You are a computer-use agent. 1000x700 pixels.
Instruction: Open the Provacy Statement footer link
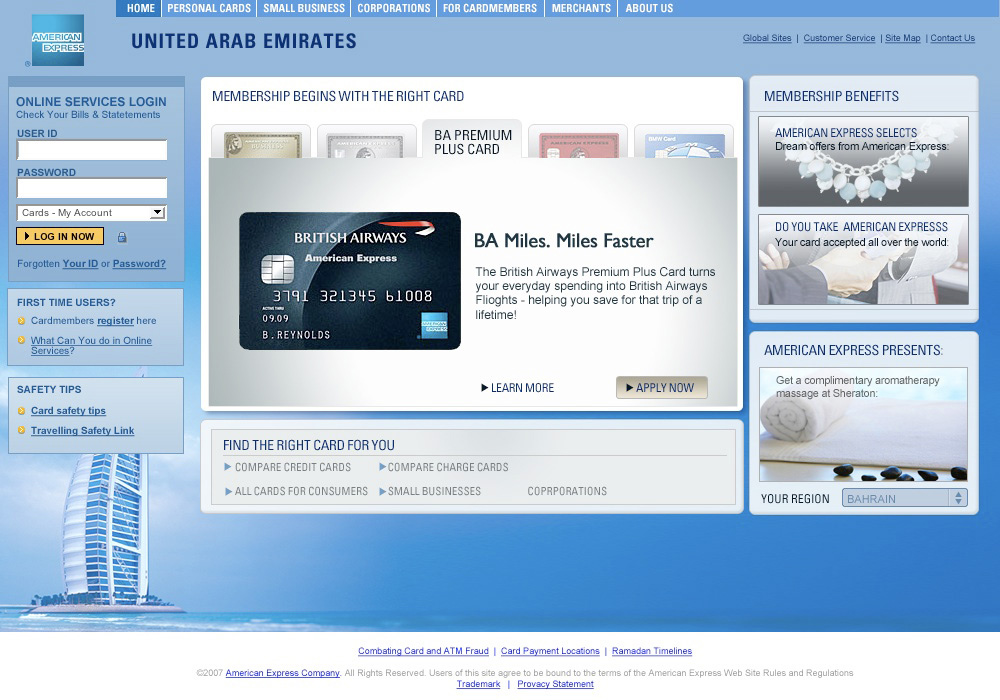click(555, 684)
